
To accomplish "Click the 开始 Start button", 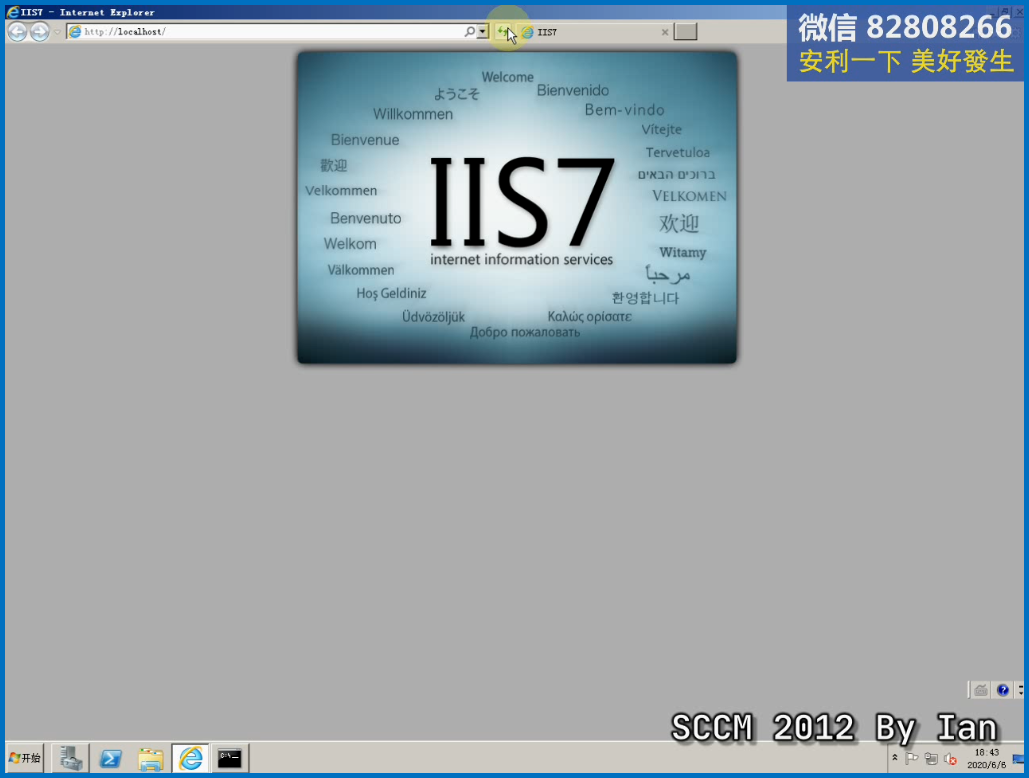I will 25,758.
